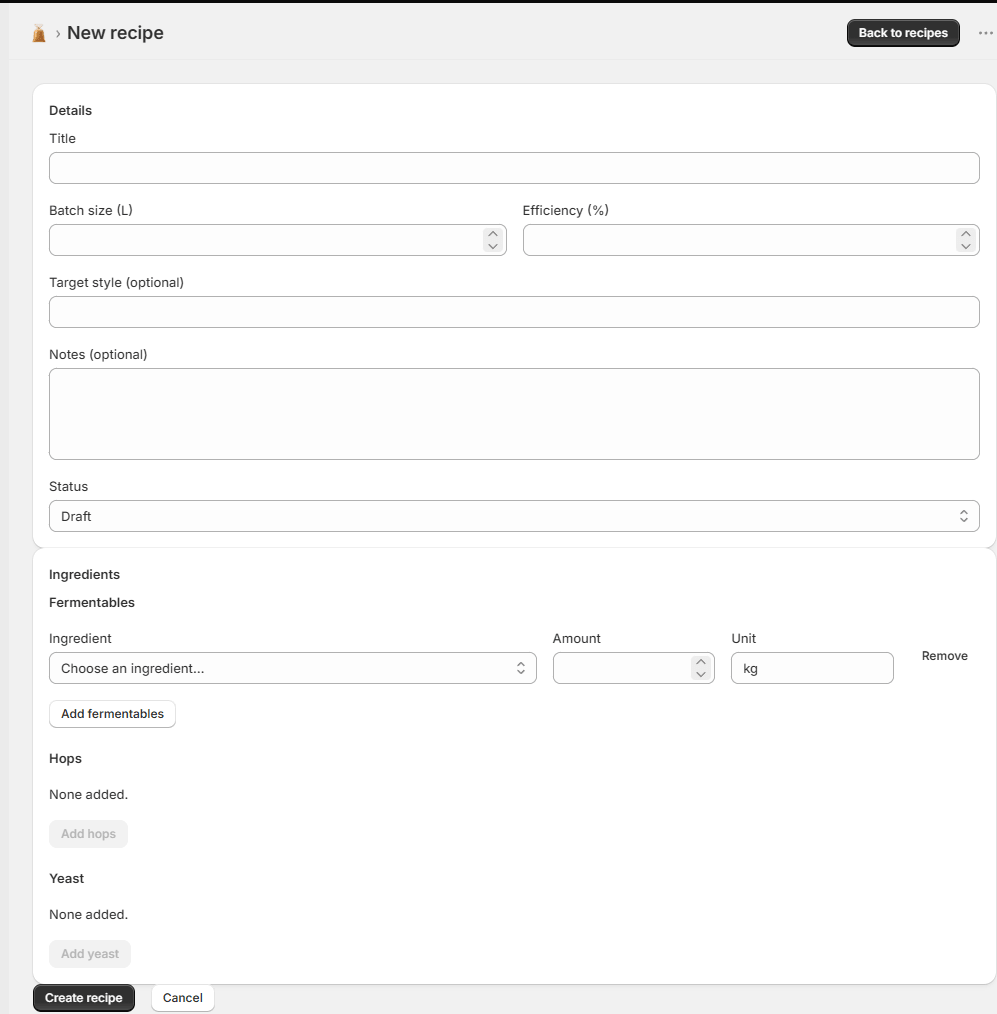This screenshot has width=997, height=1014.
Task: Click the Yeast section heading
Action: coord(67,878)
